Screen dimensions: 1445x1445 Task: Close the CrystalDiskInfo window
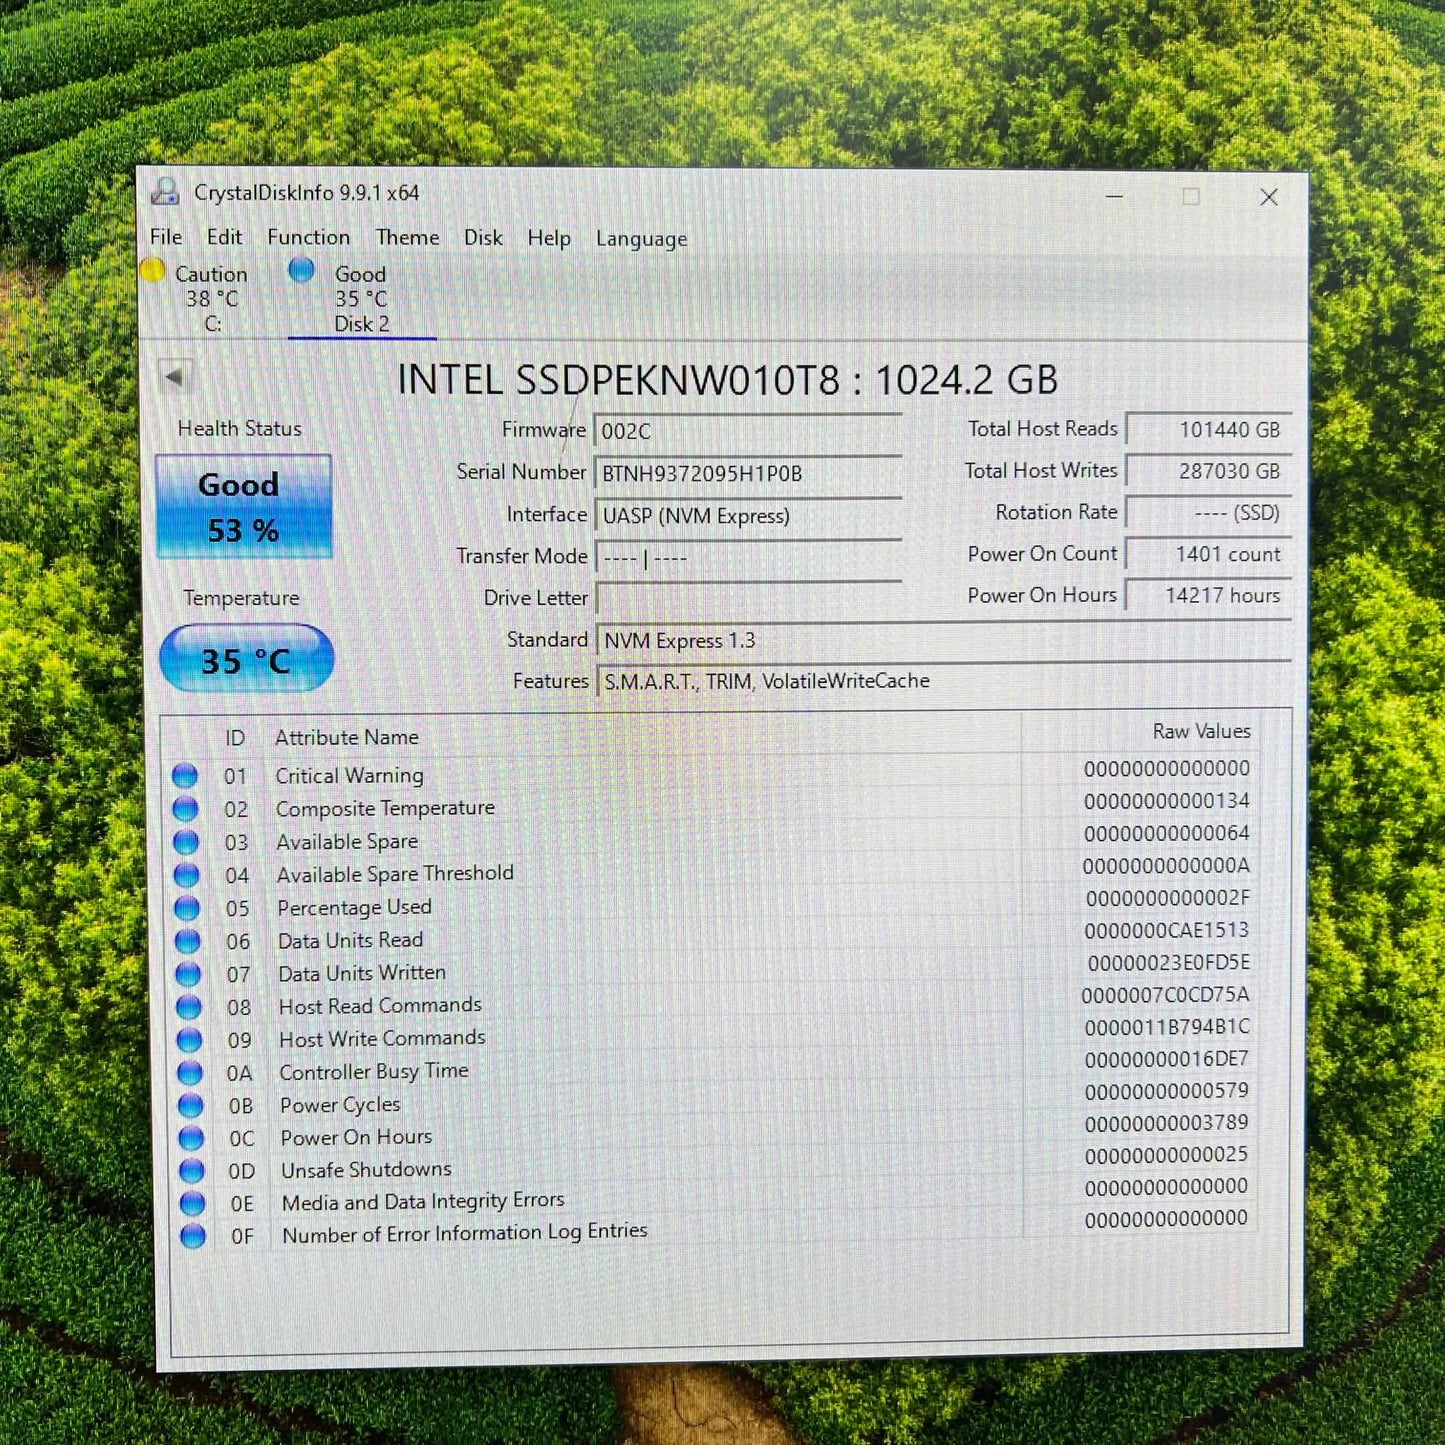[1269, 197]
